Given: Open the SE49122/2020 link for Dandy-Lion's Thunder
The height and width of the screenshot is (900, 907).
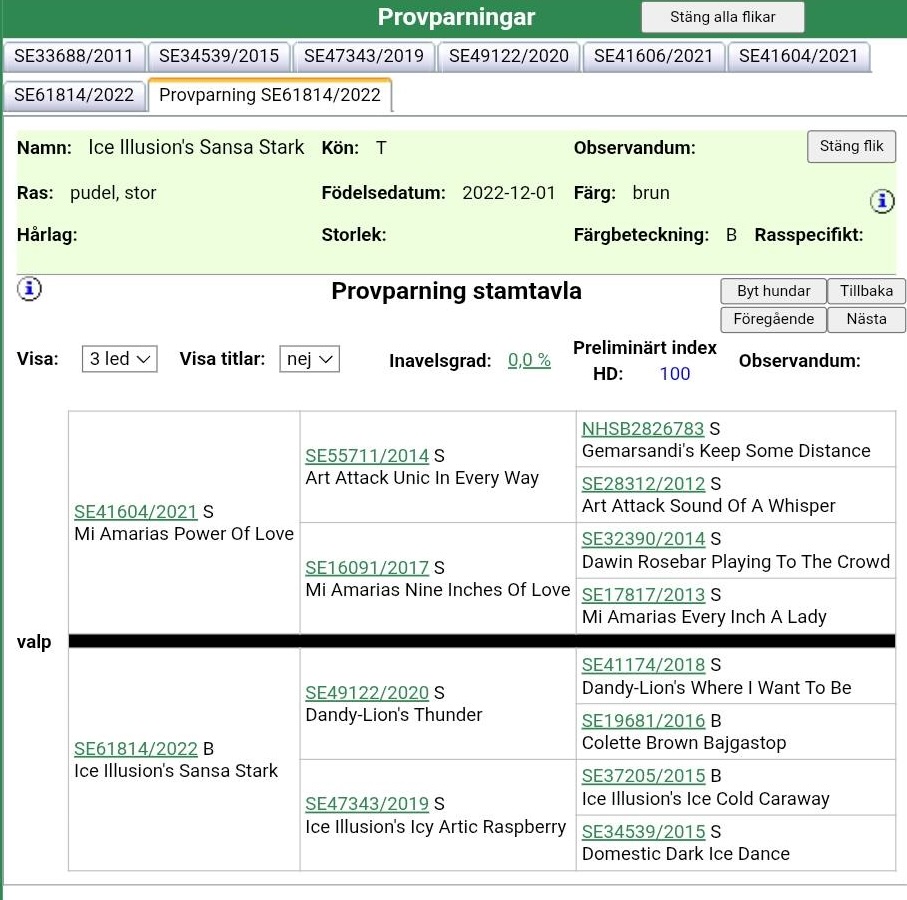Looking at the screenshot, I should (367, 693).
